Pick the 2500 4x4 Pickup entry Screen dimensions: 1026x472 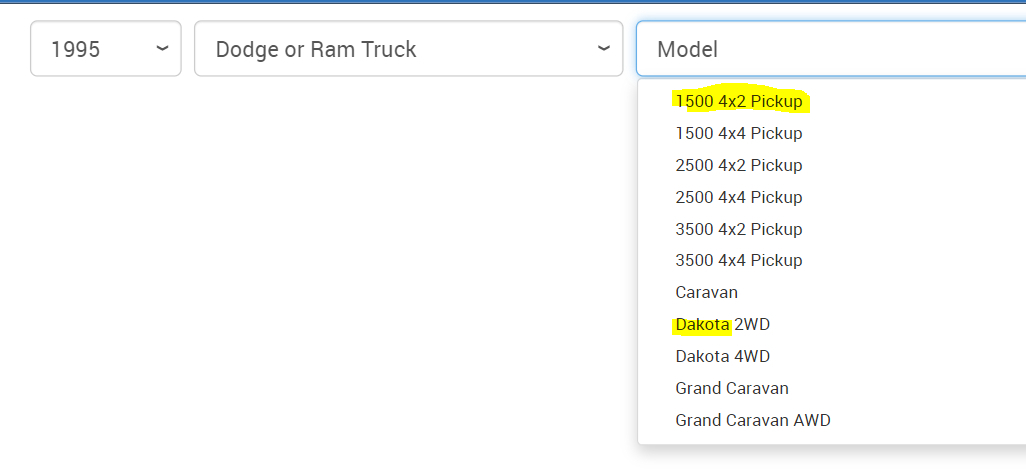point(738,197)
